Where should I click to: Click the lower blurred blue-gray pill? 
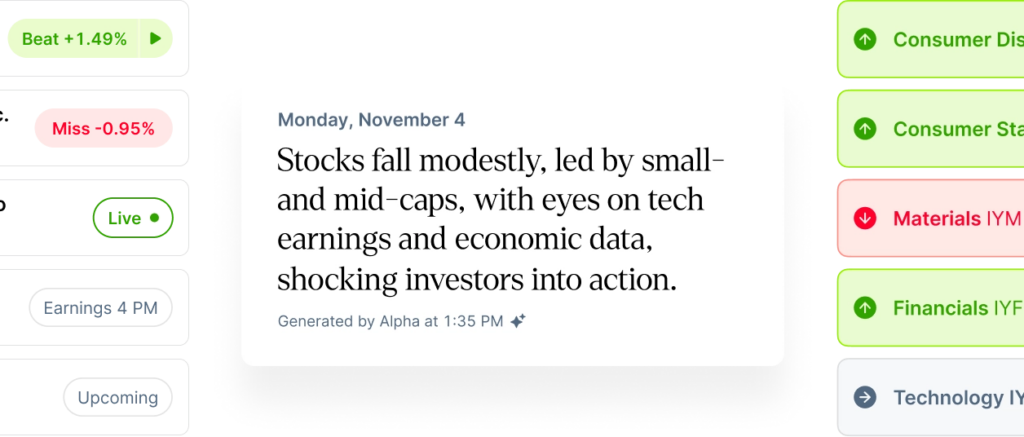coord(119,400)
